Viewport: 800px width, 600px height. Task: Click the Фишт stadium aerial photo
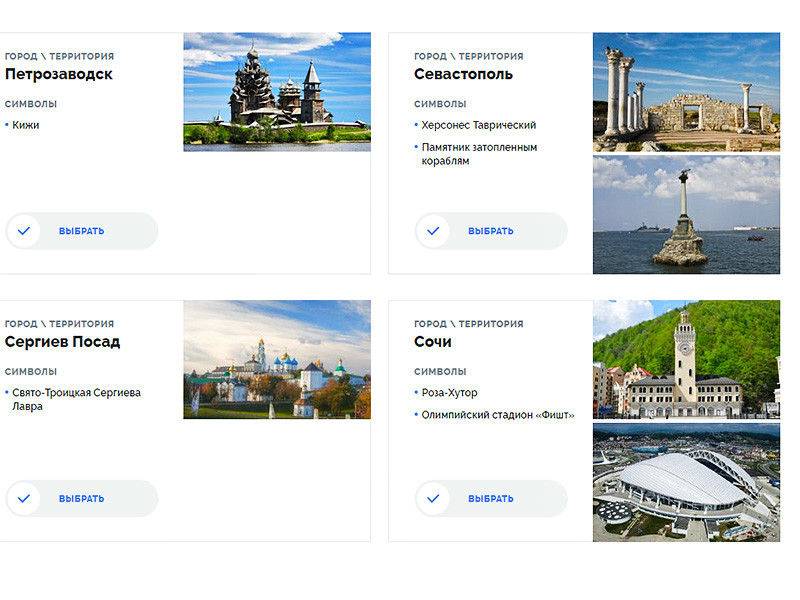[x=685, y=482]
